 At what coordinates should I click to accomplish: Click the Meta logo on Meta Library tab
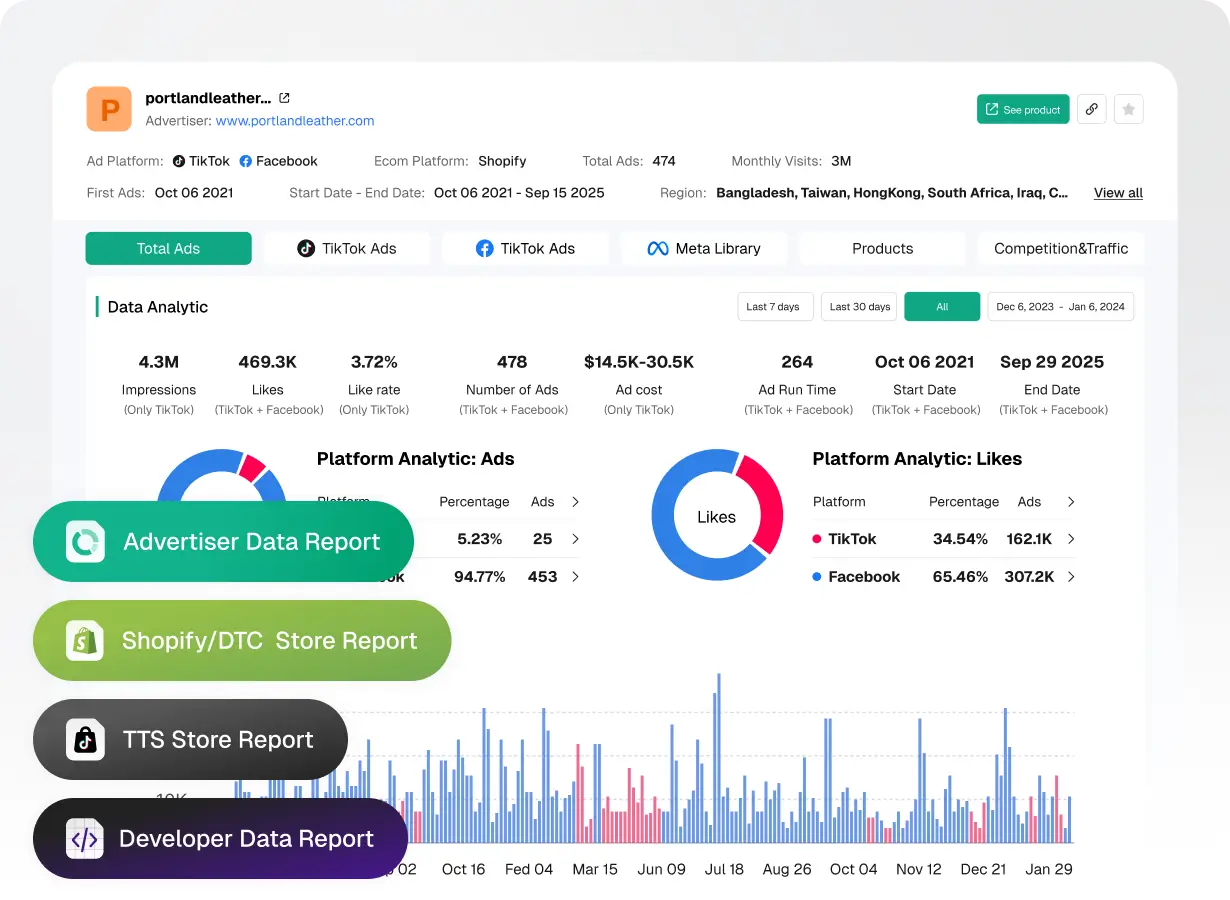tap(657, 248)
